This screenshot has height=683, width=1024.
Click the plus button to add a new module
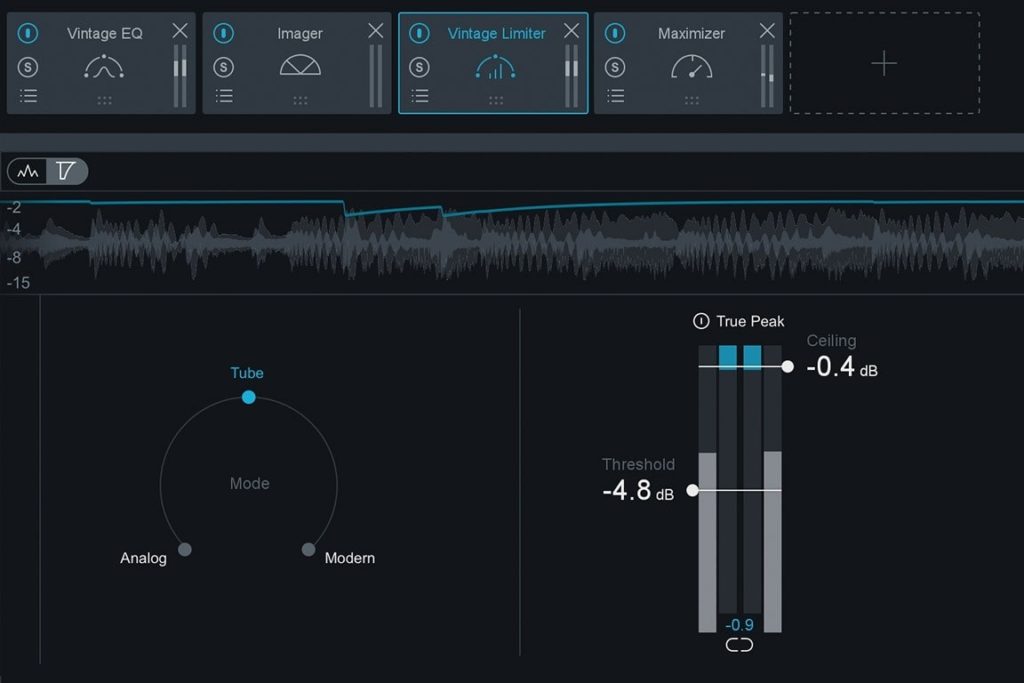coord(884,63)
